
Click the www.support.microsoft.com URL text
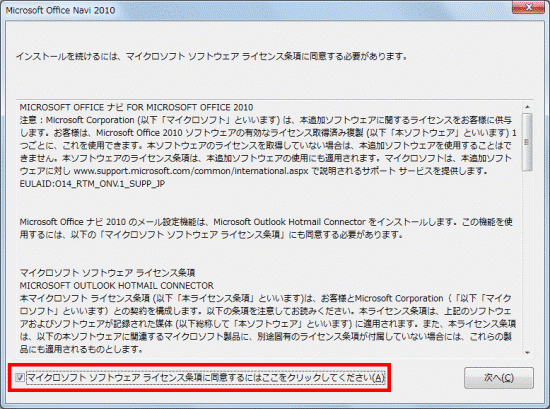click(x=191, y=171)
